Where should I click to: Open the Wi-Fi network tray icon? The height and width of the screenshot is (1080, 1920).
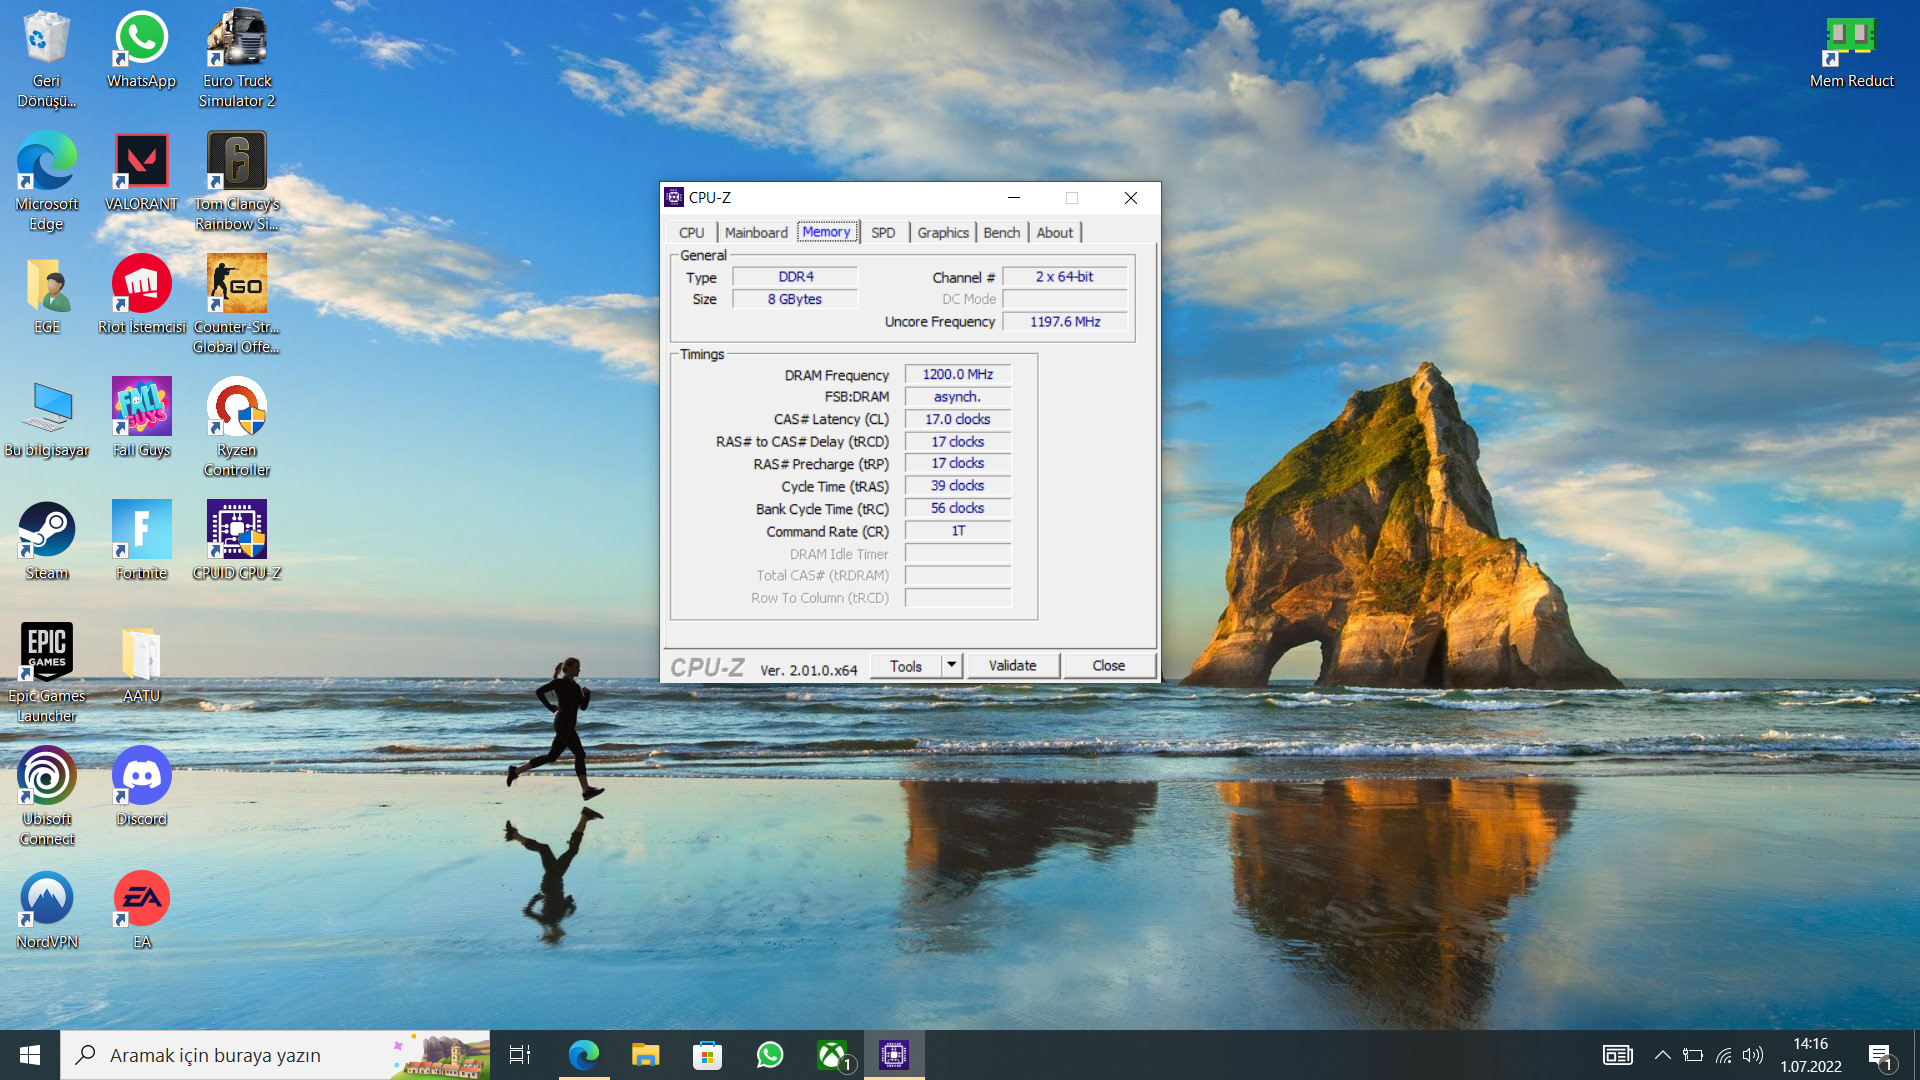[1723, 1055]
